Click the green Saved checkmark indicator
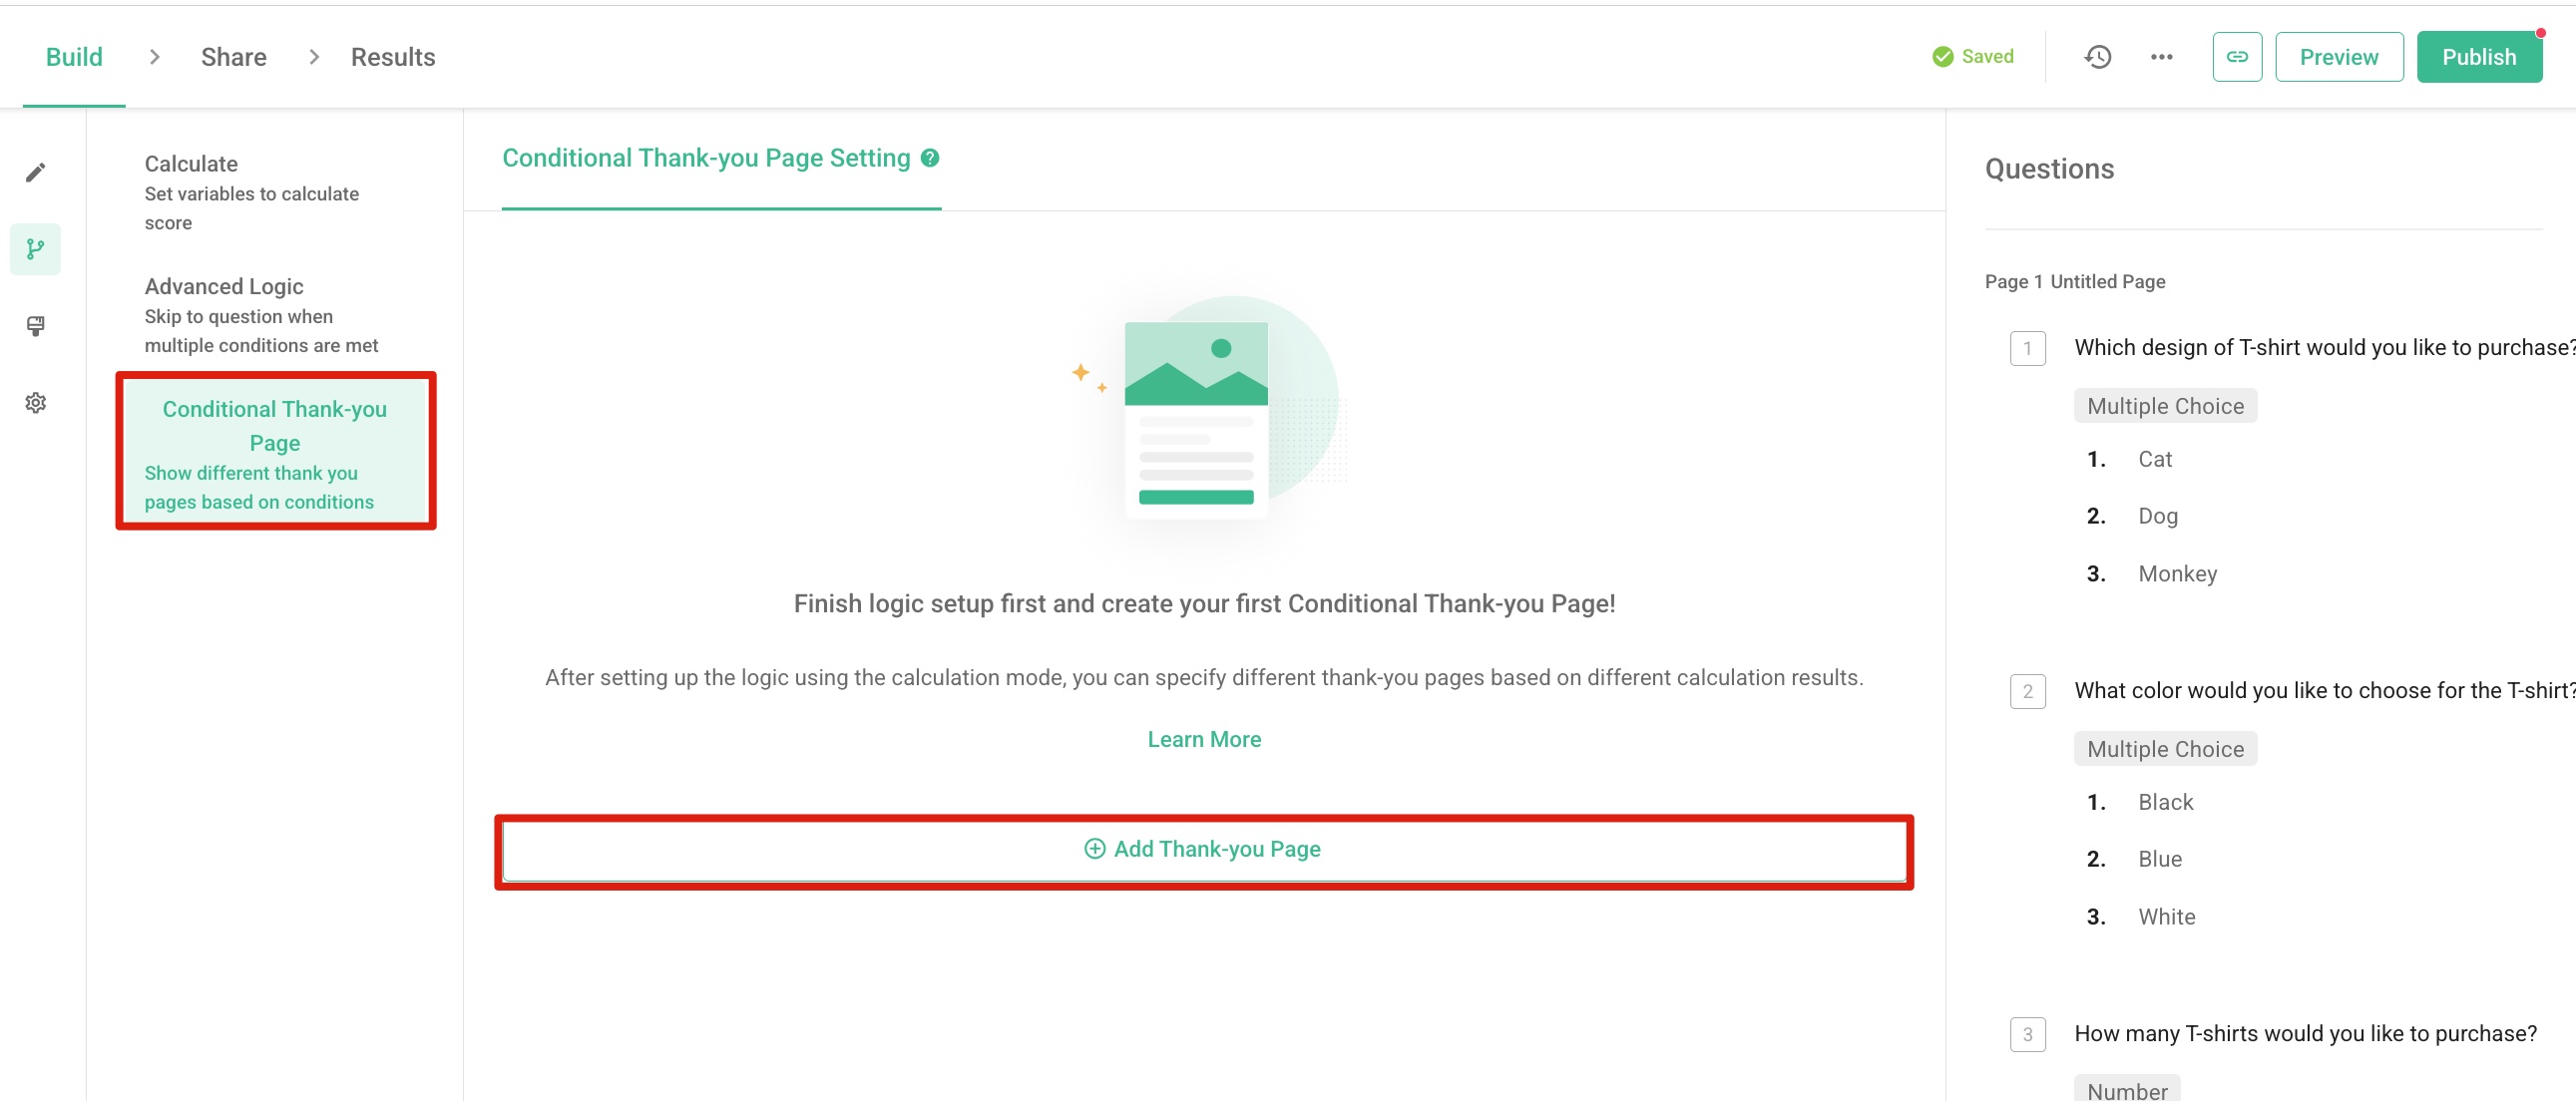Viewport: 2576px width, 1101px height. click(x=1941, y=56)
